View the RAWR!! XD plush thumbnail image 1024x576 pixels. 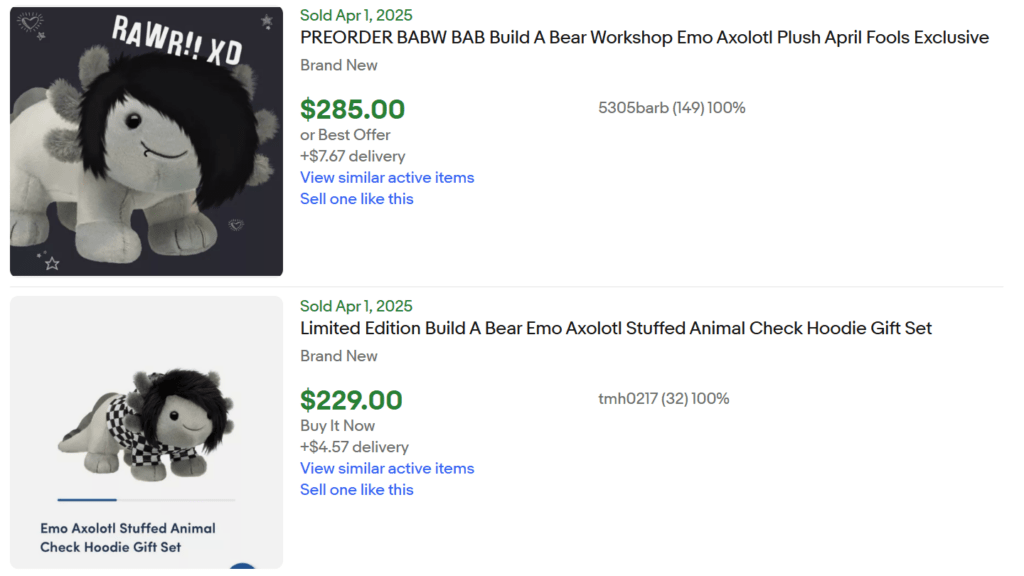[x=146, y=140]
